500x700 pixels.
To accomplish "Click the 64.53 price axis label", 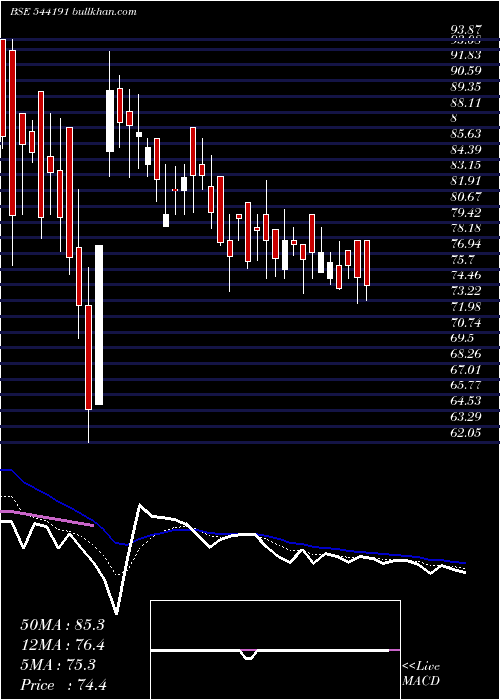I will 466,401.
